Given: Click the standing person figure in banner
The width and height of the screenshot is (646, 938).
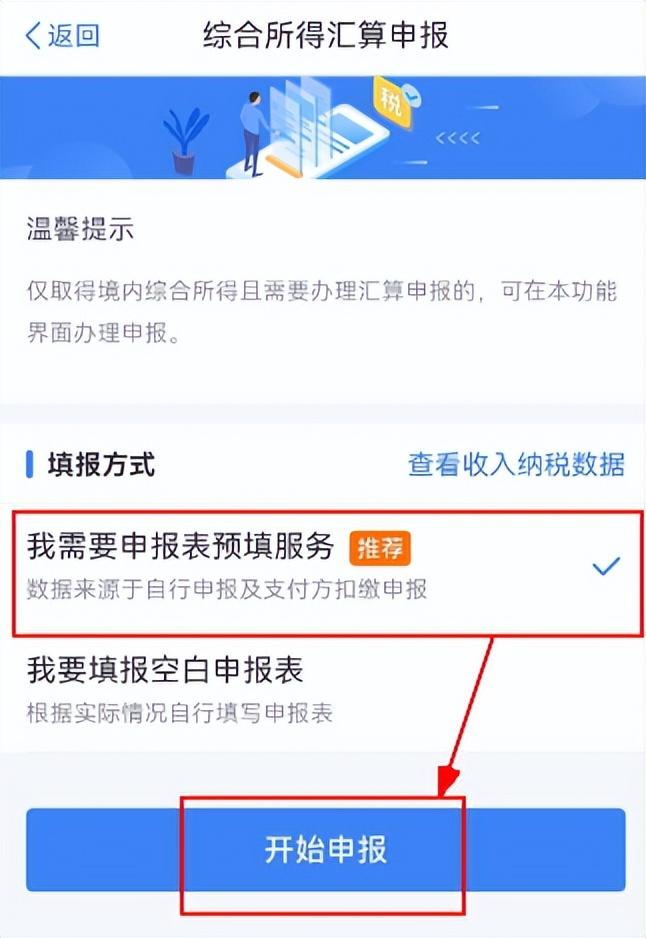Looking at the screenshot, I should [253, 133].
